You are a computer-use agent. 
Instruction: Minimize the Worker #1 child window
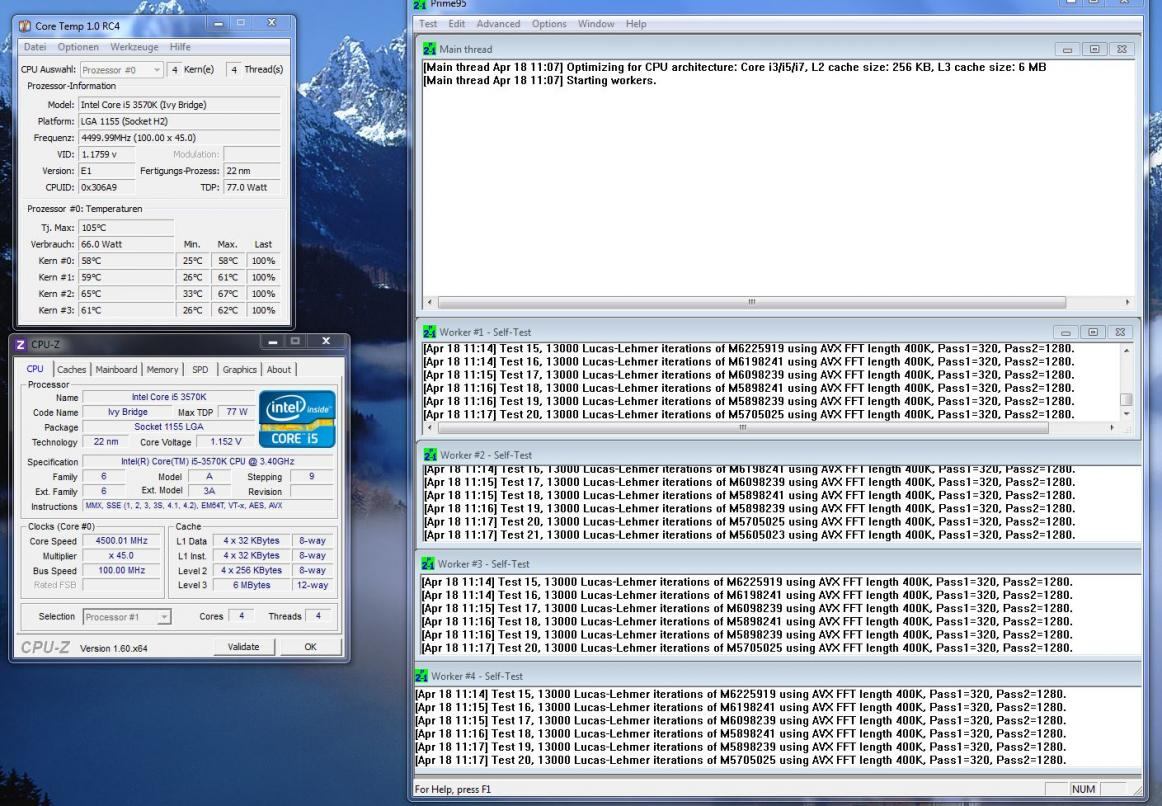tap(1065, 333)
